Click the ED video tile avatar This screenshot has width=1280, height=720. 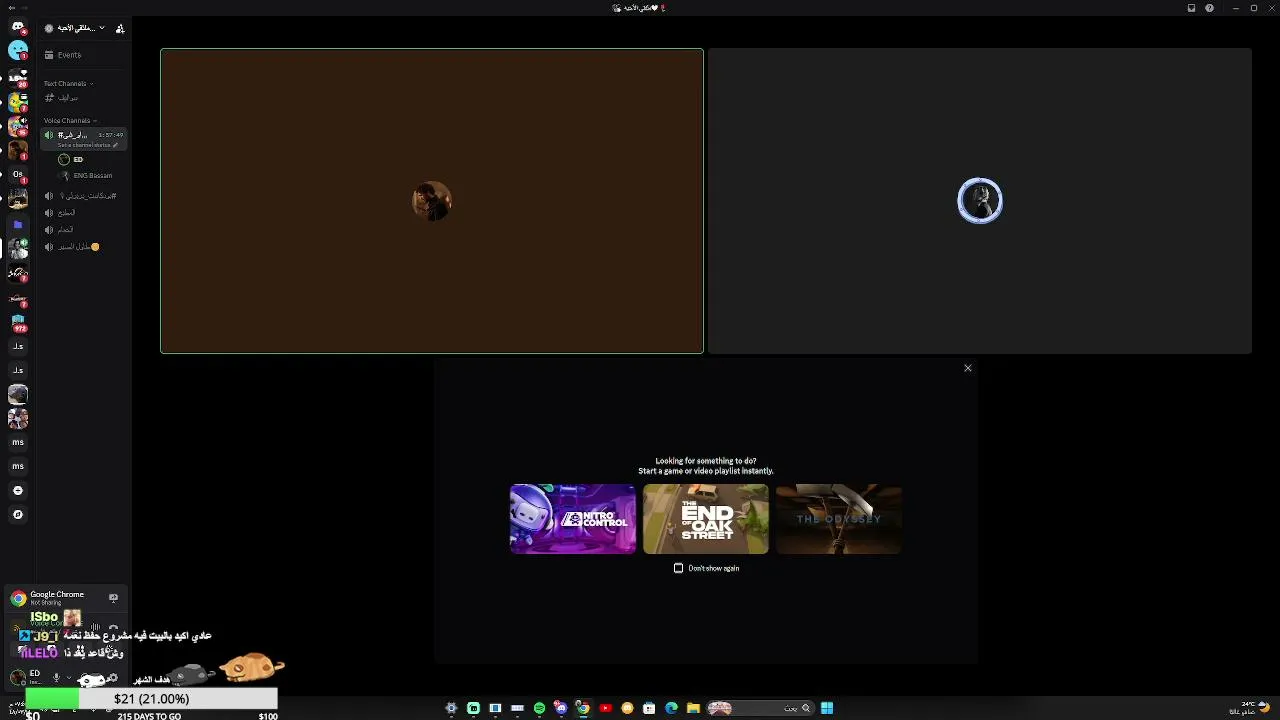(432, 201)
